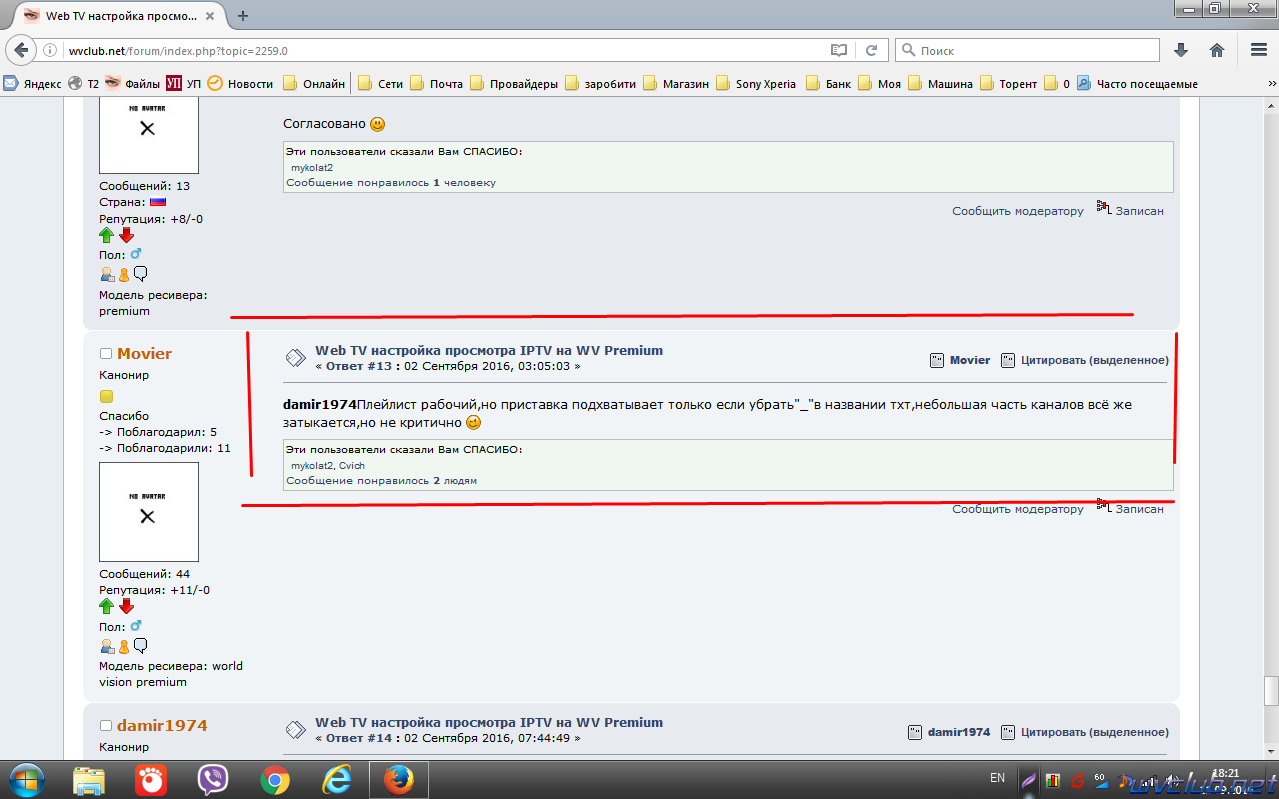Open the Firefox hamburger menu

tap(1258, 50)
